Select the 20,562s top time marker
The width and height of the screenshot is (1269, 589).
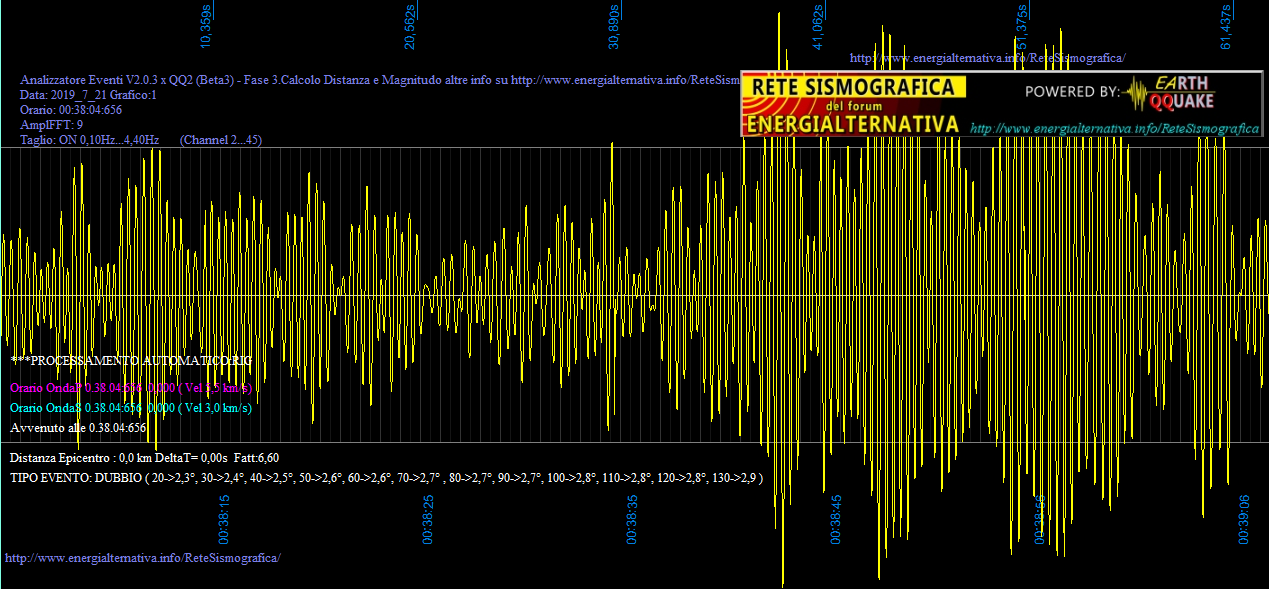[x=410, y=26]
